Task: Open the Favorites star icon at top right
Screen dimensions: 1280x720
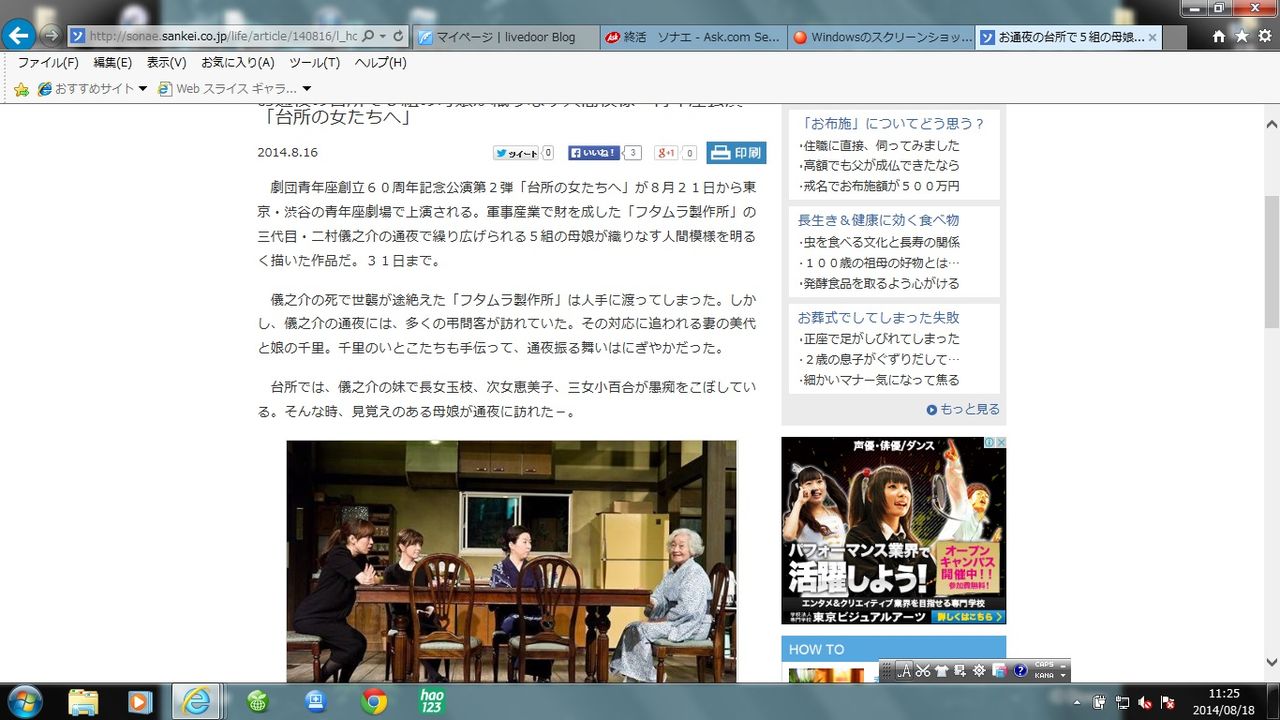Action: (1242, 36)
